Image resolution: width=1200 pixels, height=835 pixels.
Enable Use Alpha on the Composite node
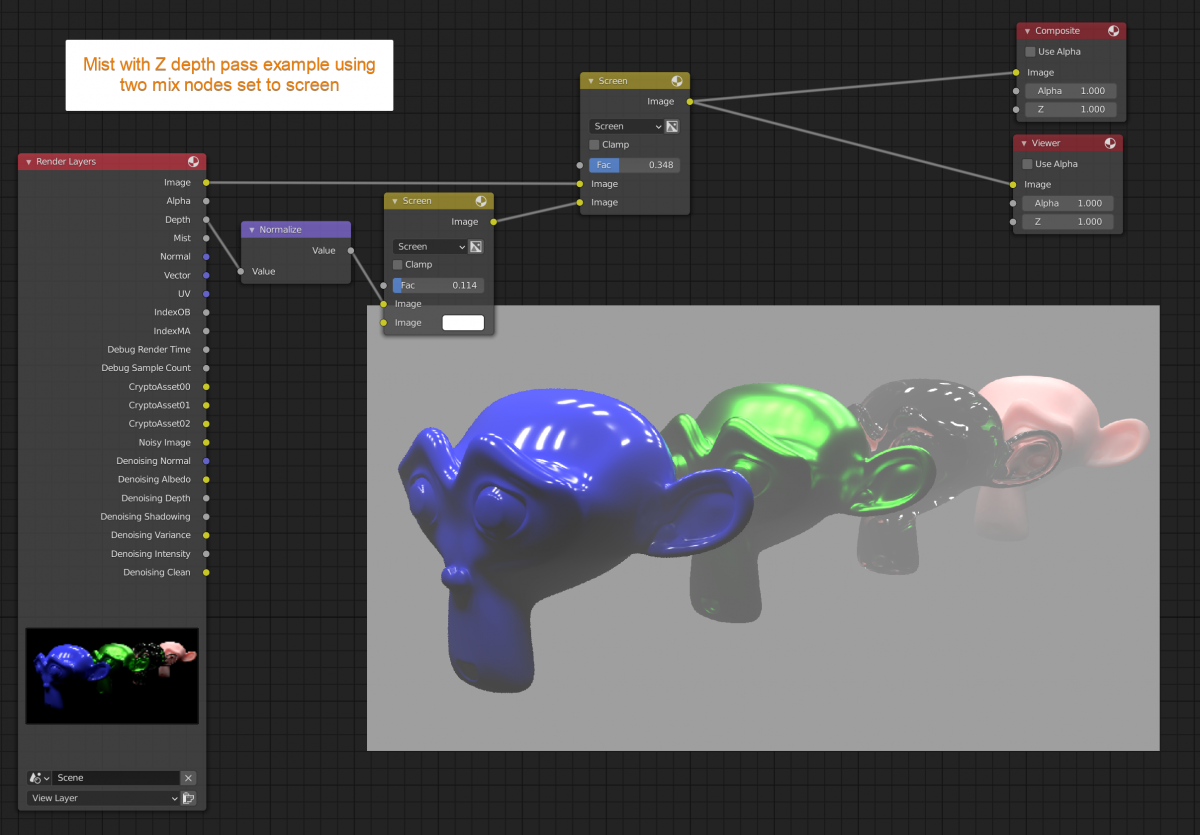[x=1030, y=51]
